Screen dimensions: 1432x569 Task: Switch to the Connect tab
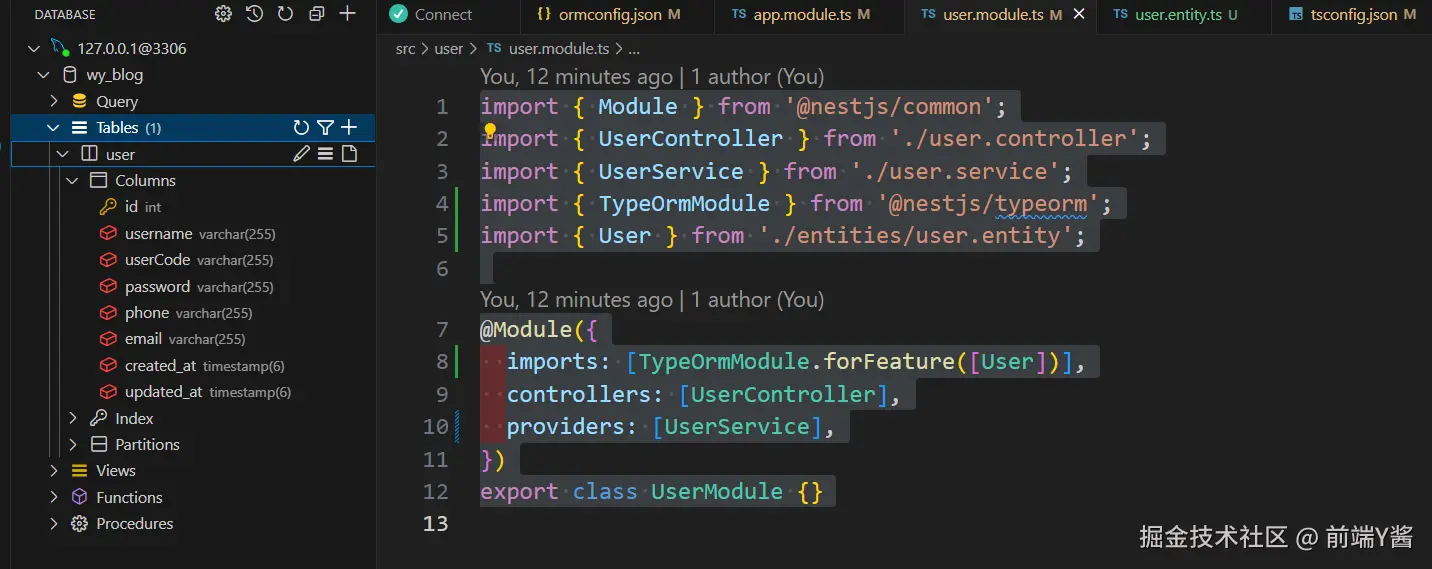[x=448, y=14]
